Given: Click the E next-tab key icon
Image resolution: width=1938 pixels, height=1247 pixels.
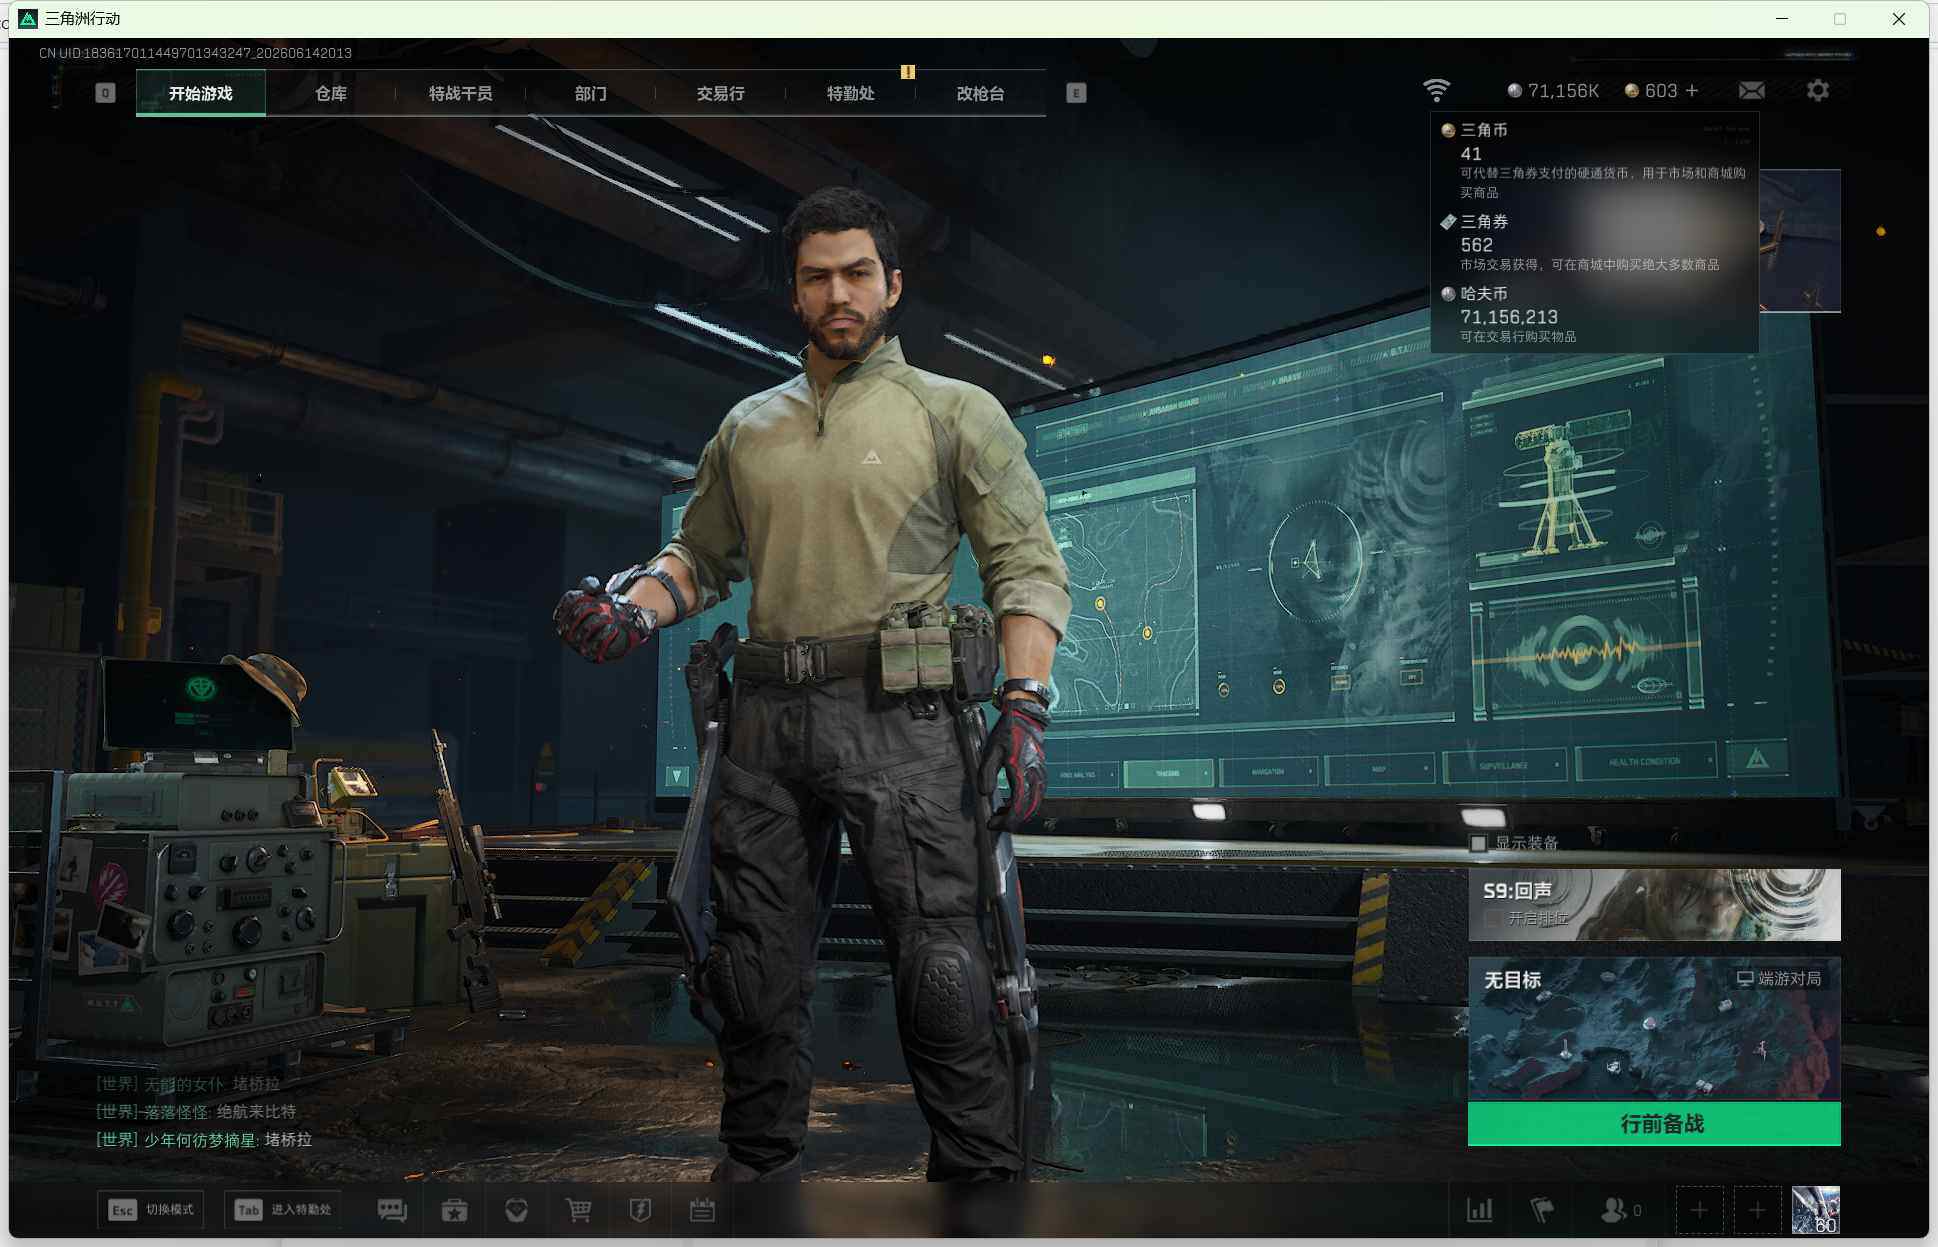Looking at the screenshot, I should (x=1076, y=93).
